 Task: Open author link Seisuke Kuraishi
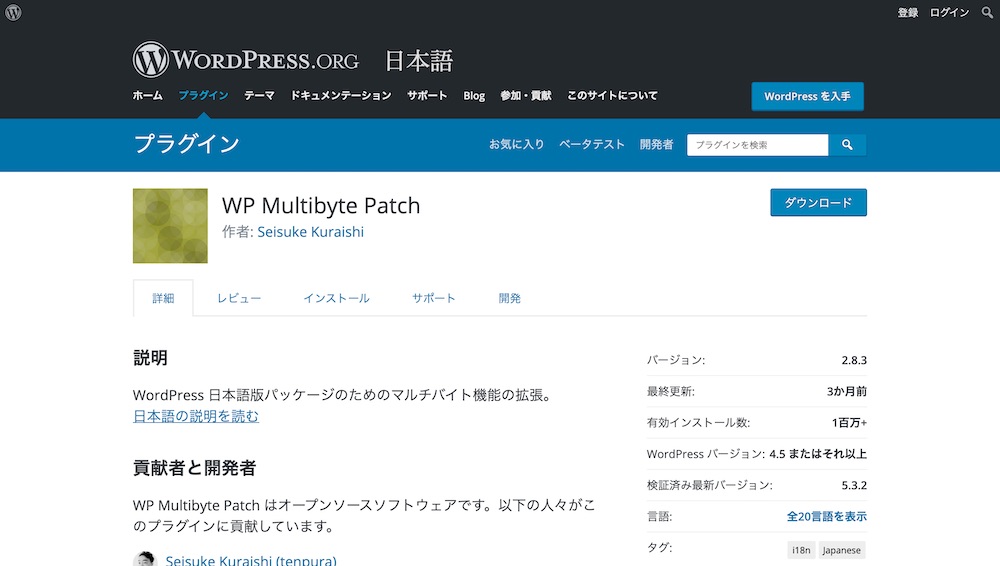pyautogui.click(x=311, y=232)
